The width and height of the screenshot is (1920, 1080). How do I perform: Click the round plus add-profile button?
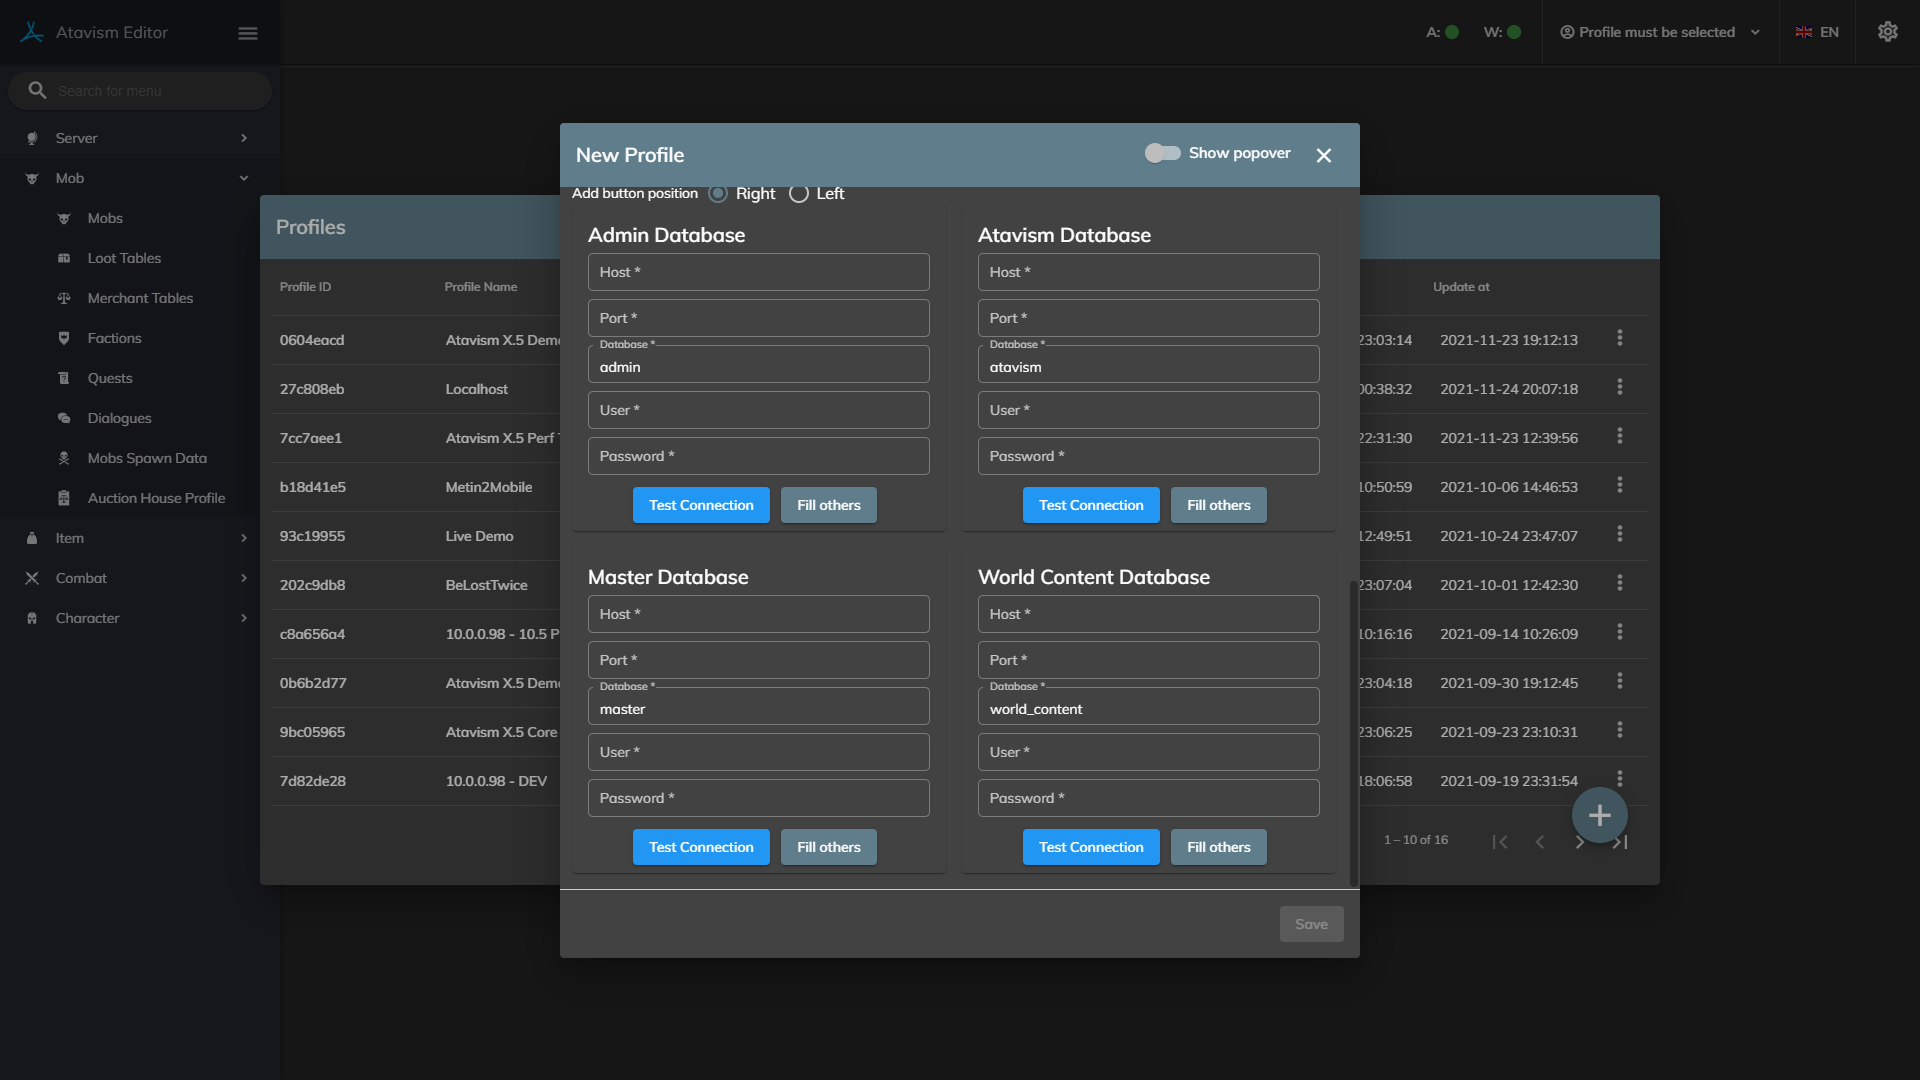click(x=1599, y=815)
